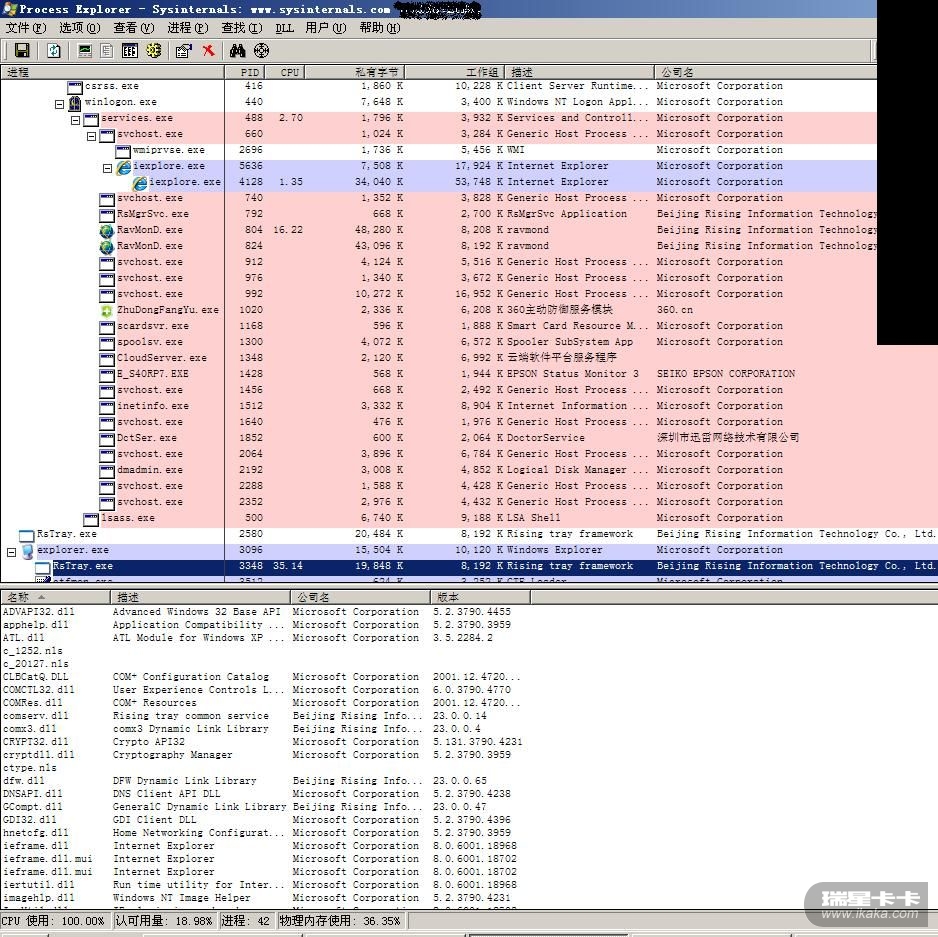Image resolution: width=938 pixels, height=937 pixels.
Task: Open System Information graph icon
Action: pos(85,51)
